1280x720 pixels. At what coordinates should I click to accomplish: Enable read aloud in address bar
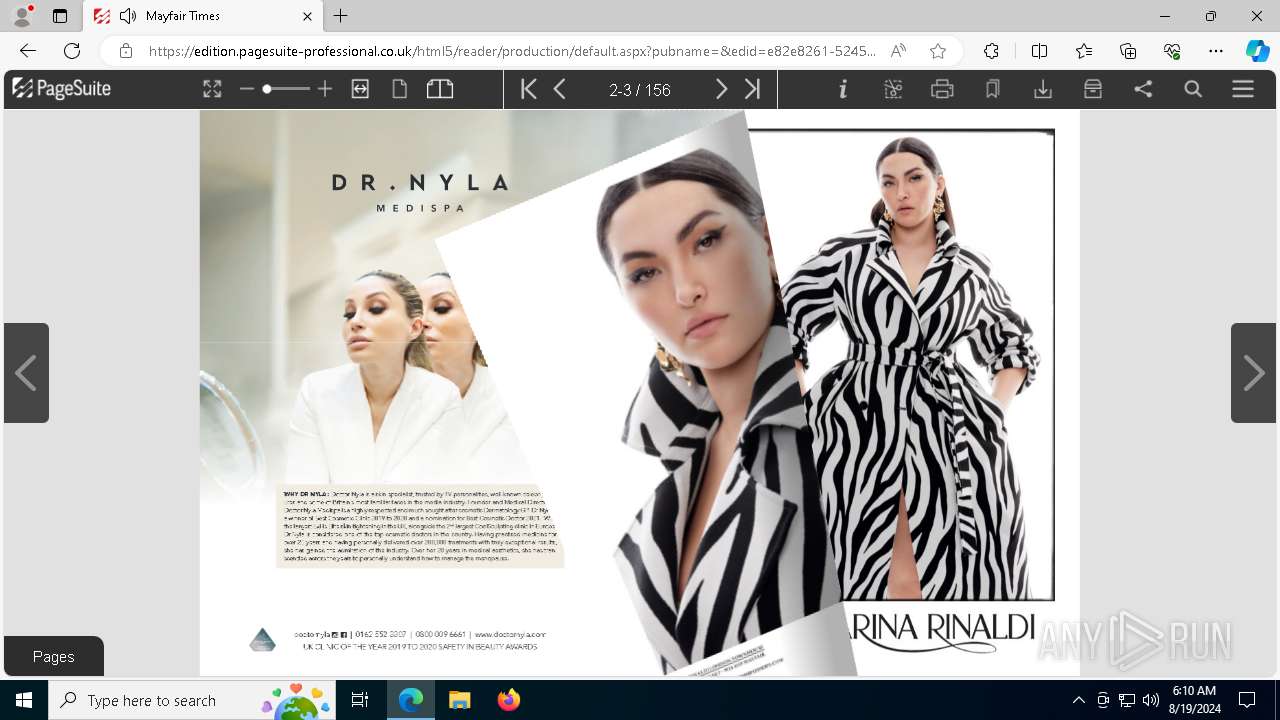[898, 51]
